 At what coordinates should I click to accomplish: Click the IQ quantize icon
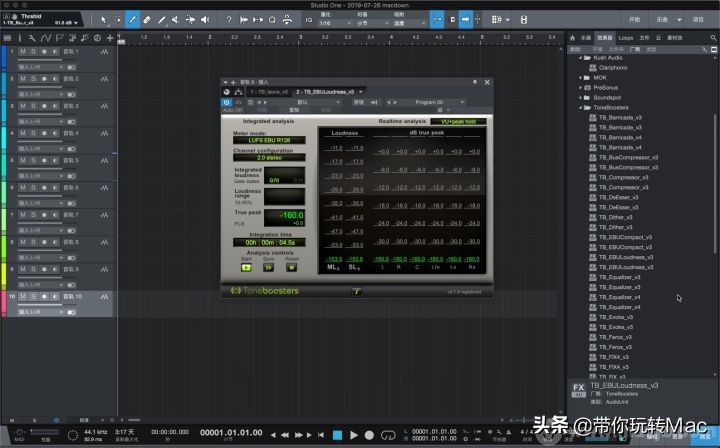click(x=309, y=20)
